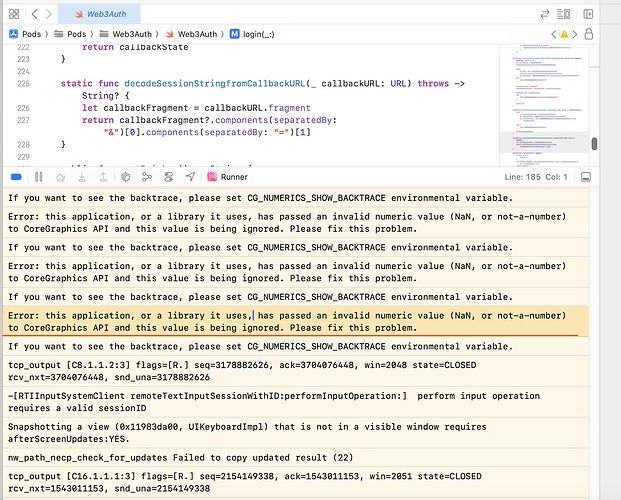Screen dimensions: 621x500
Task: Click line number 225 in the gutter
Action: click(23, 84)
